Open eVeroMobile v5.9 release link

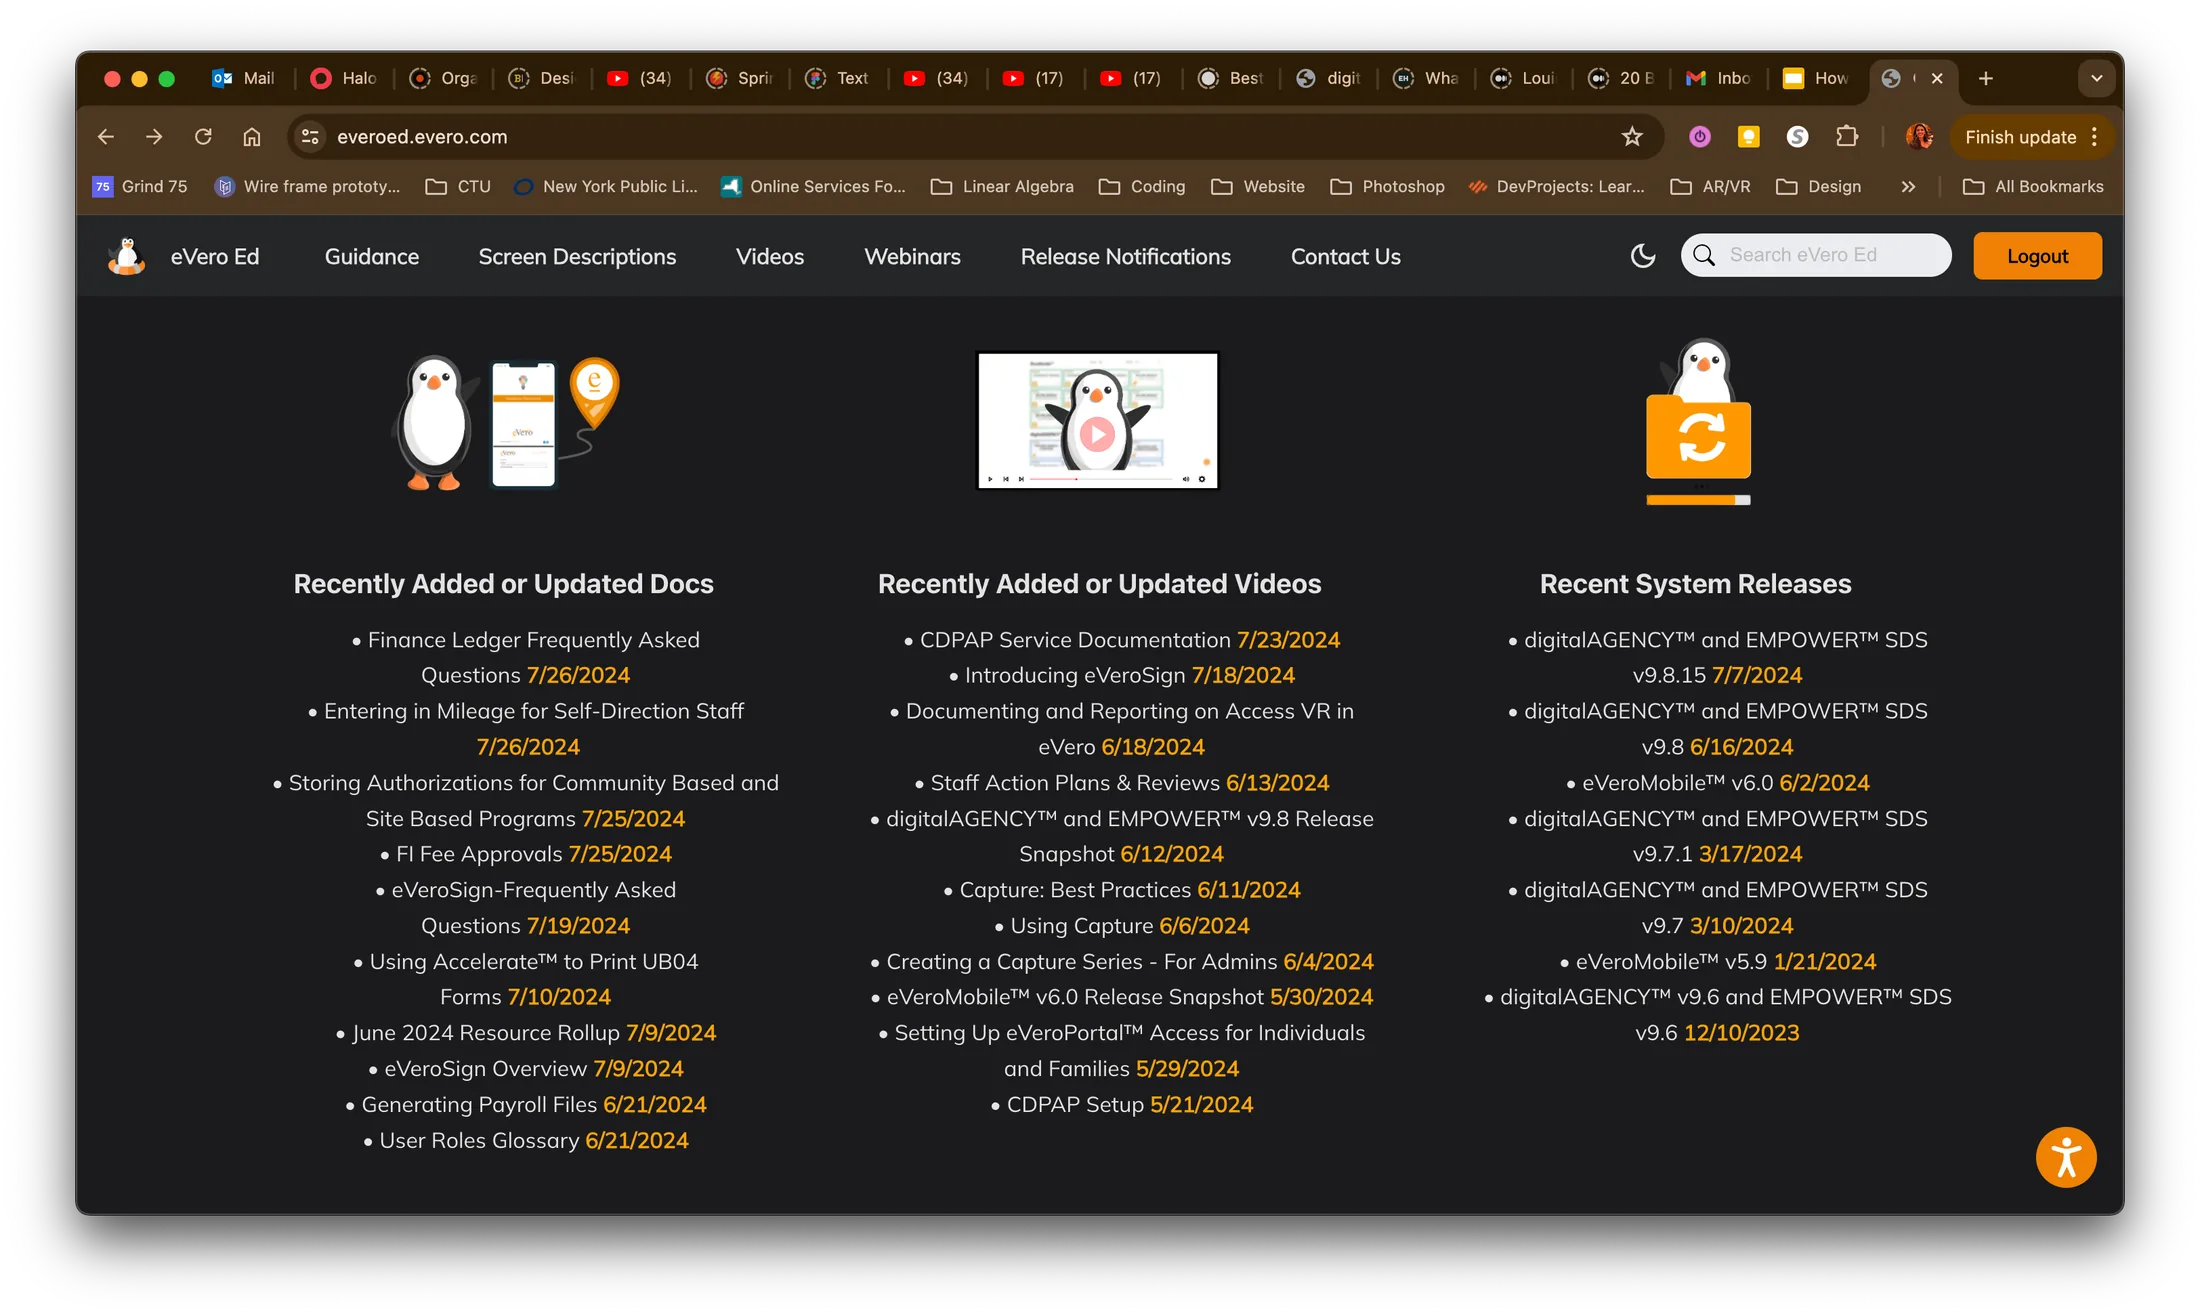click(1717, 962)
